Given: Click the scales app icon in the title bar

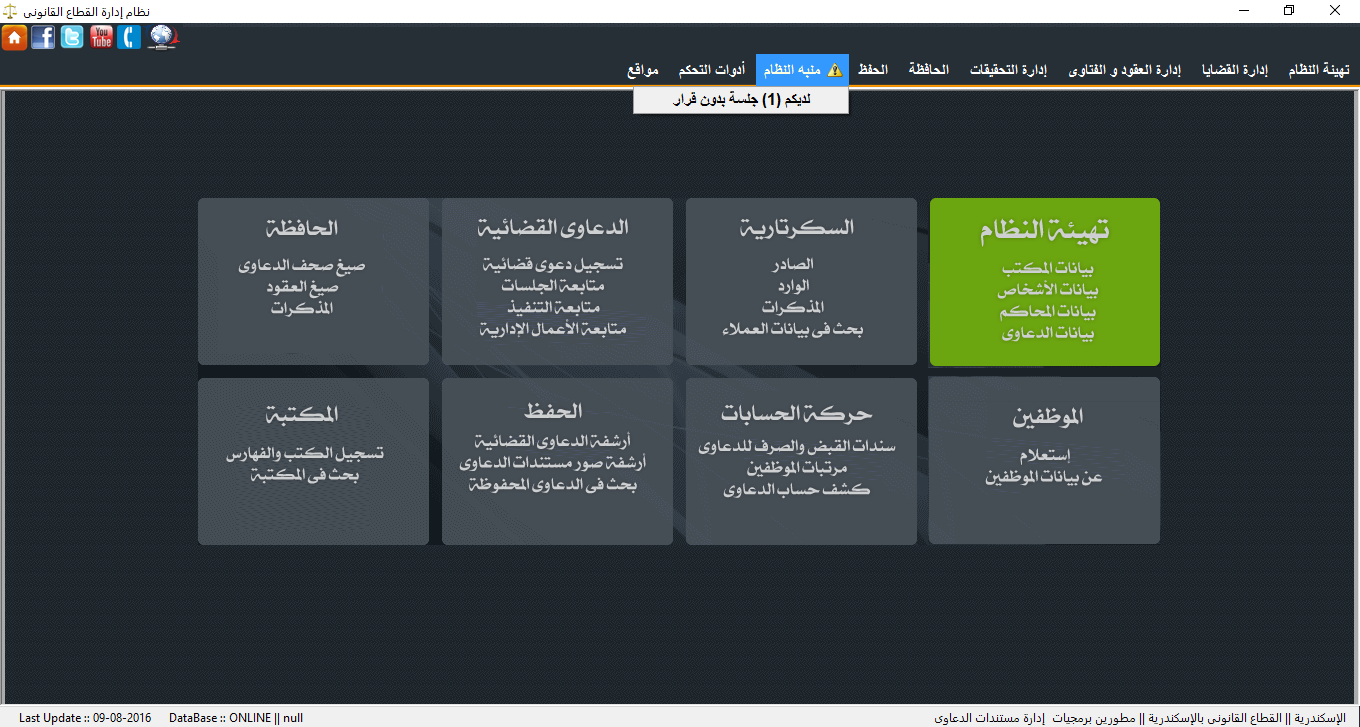Looking at the screenshot, I should click(x=11, y=11).
